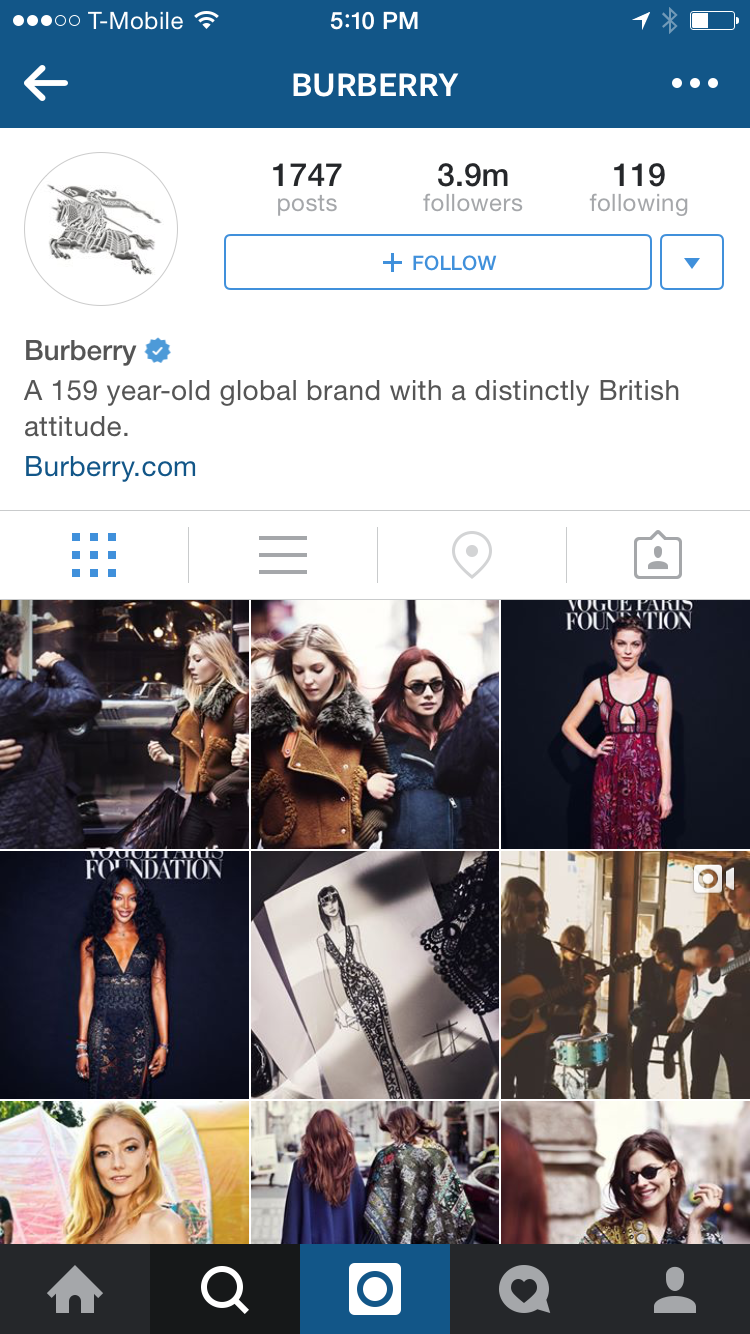Show the photo map location tab

coord(472,555)
